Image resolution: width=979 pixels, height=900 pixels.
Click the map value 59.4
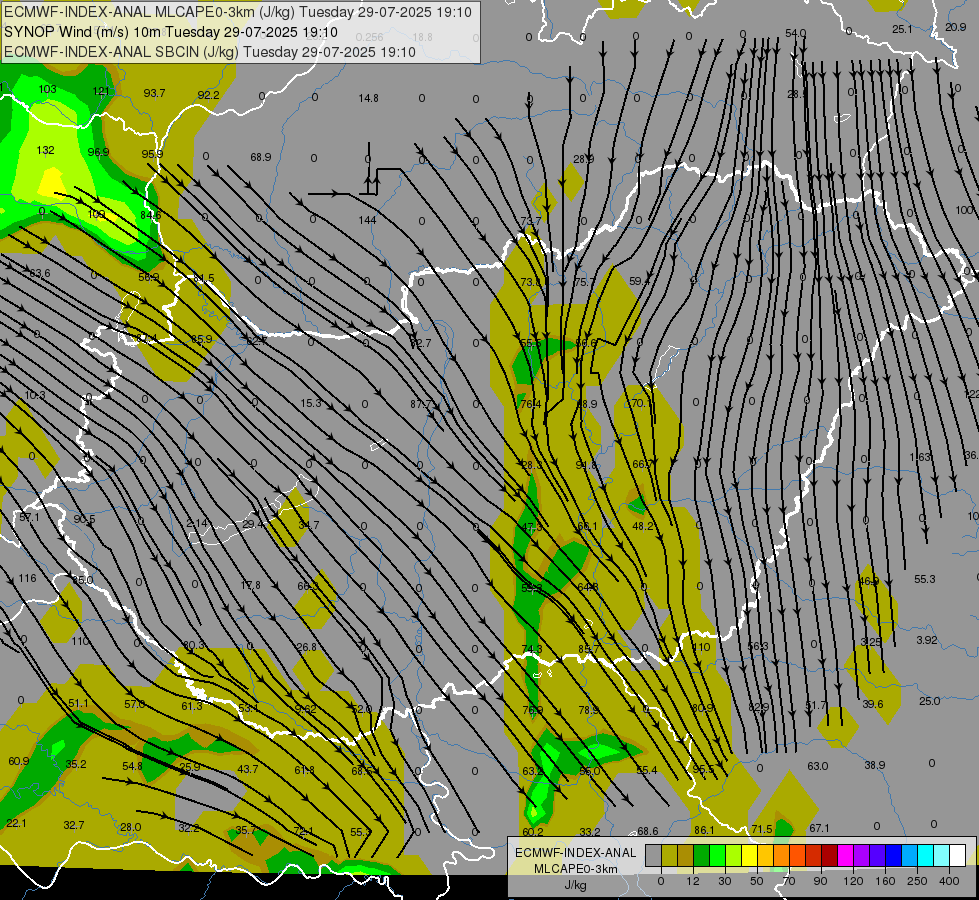639,281
